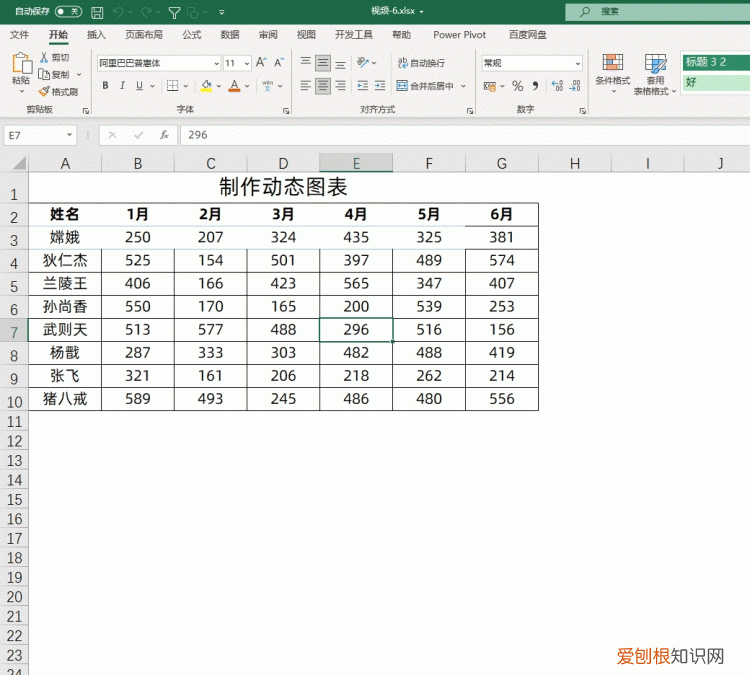The image size is (750, 675).
Task: Click the phonetic guide wen icon
Action: point(267,86)
